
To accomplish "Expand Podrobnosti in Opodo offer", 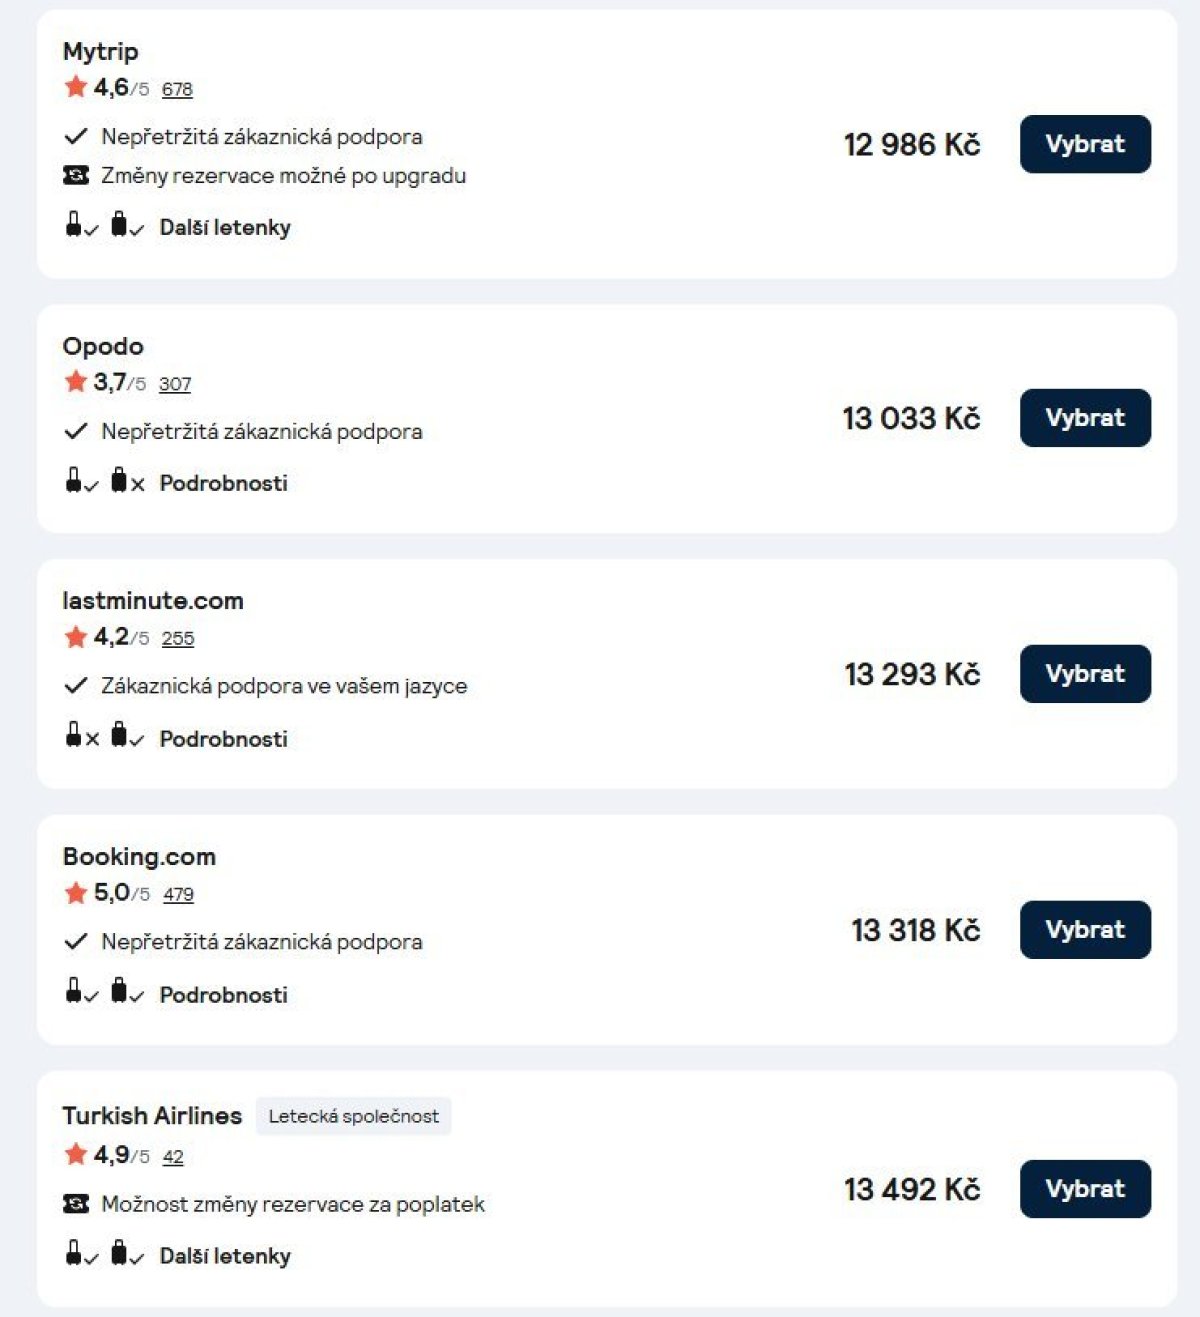I will pos(224,483).
